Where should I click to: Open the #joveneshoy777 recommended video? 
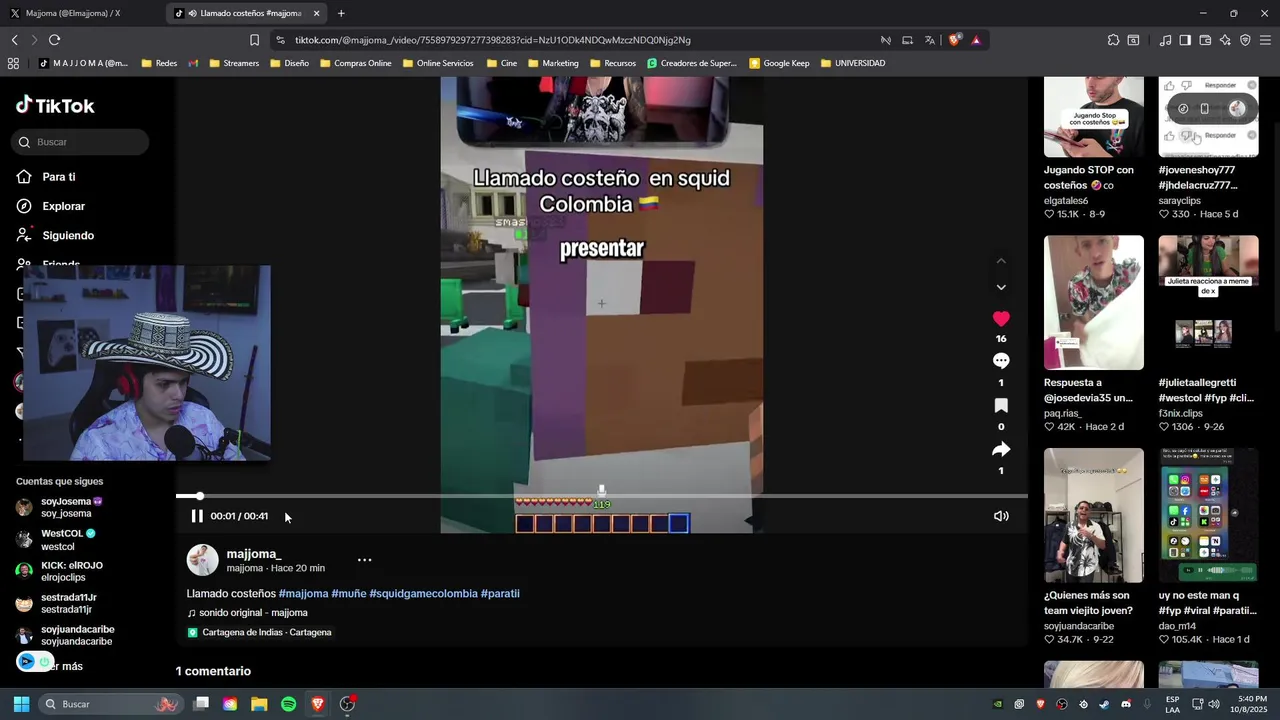[1208, 117]
